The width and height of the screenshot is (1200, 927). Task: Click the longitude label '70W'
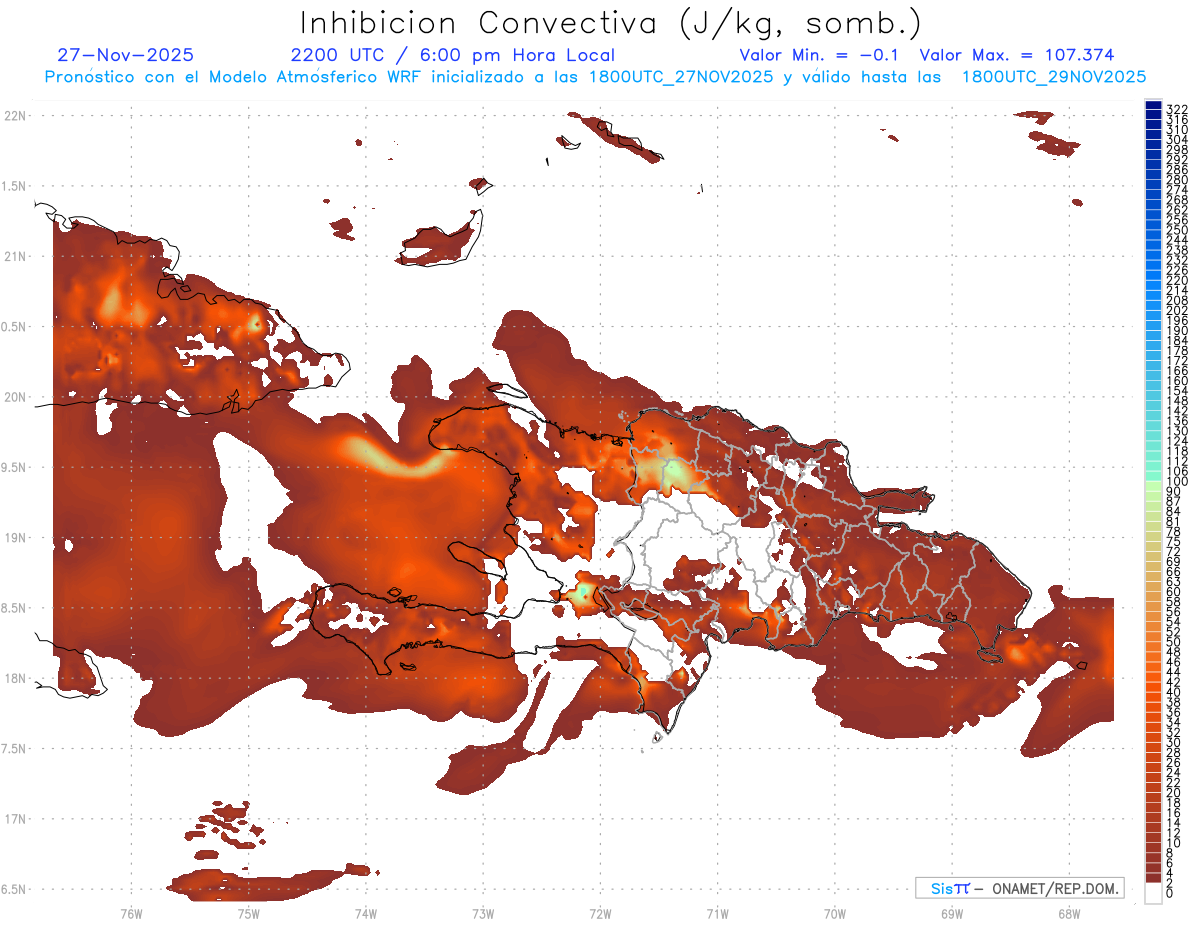pyautogui.click(x=834, y=914)
